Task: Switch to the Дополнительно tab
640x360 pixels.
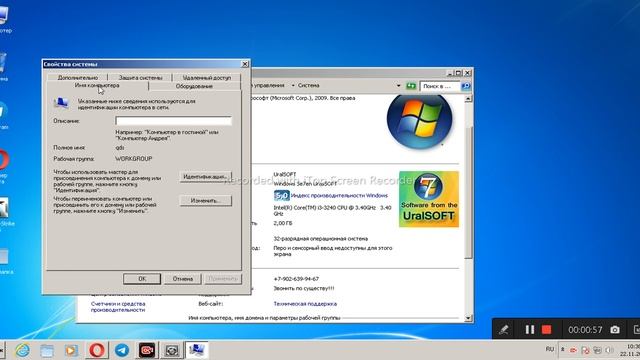Action: pos(78,77)
